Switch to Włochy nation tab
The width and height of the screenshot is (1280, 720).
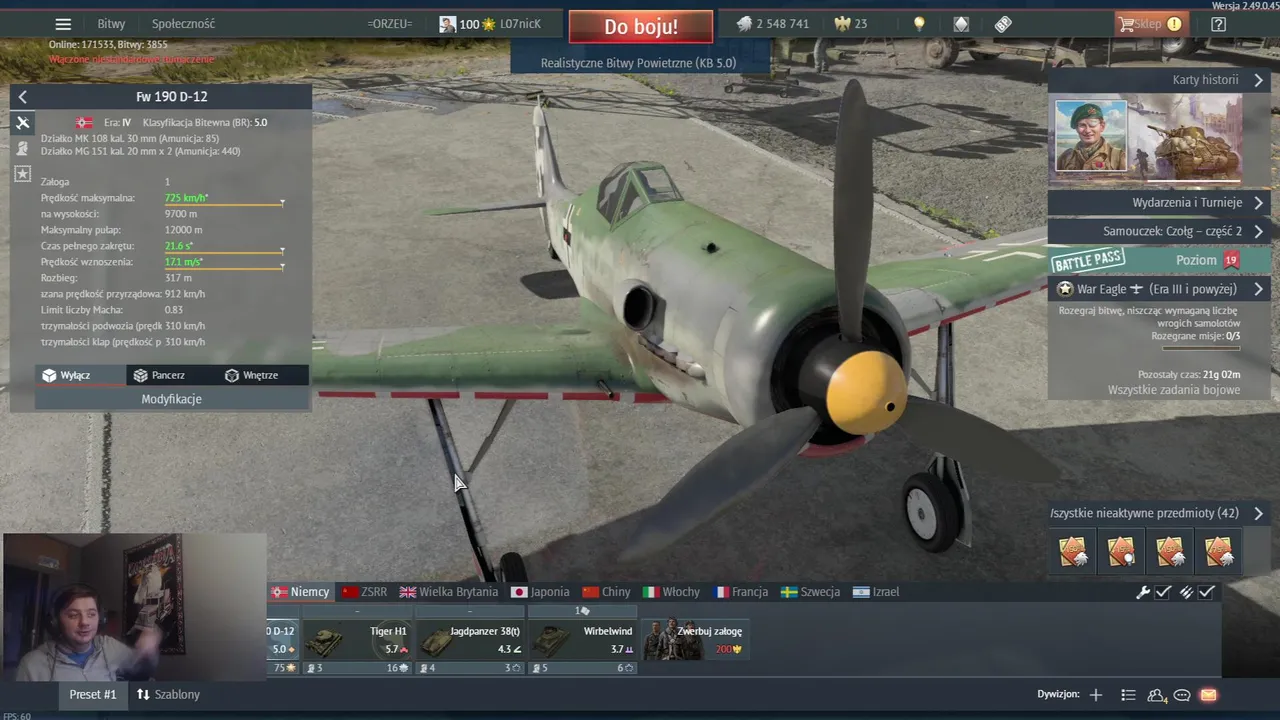tap(672, 592)
